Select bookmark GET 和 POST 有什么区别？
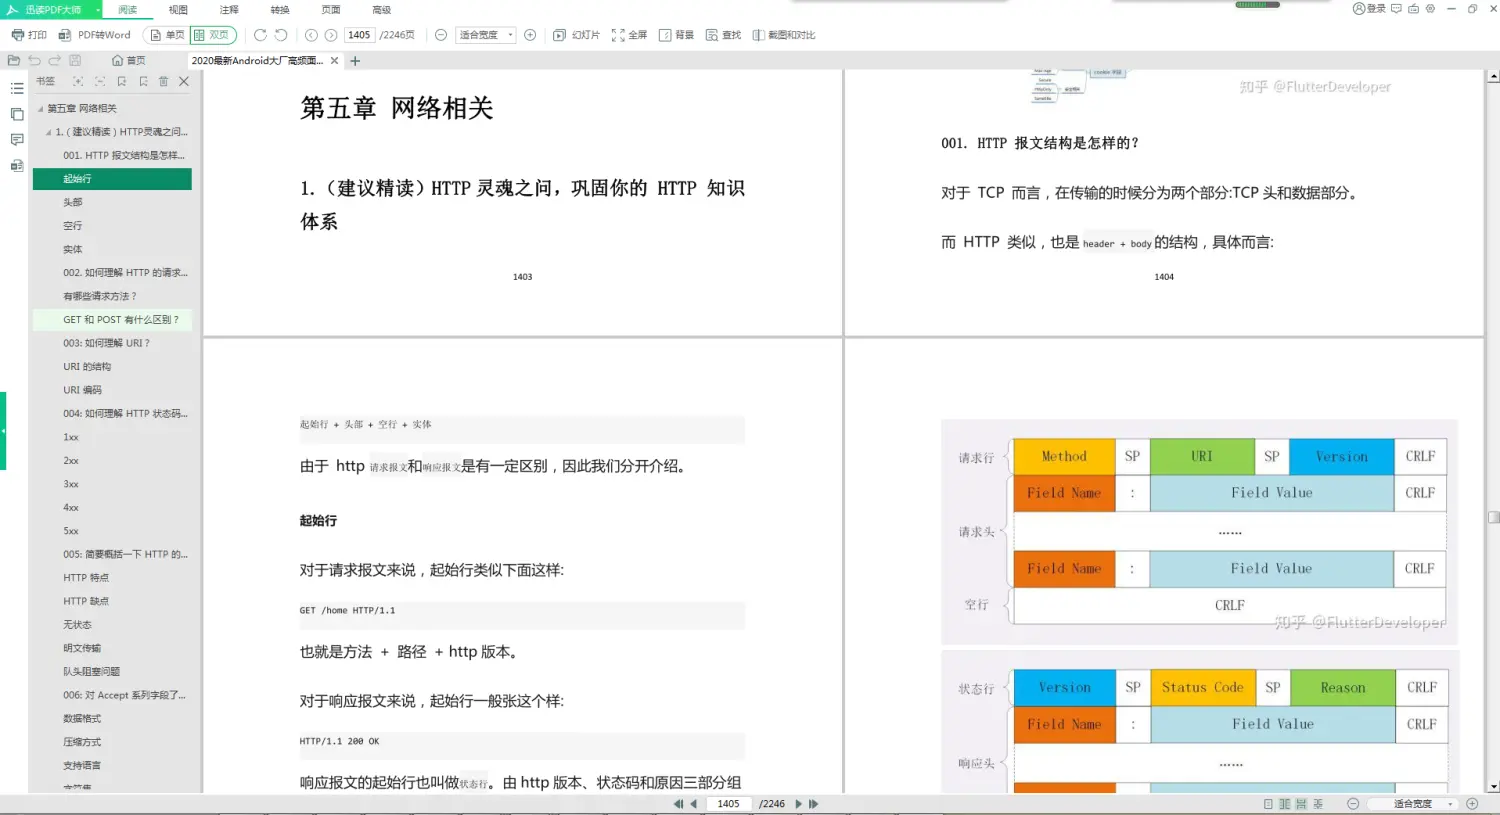Viewport: 1500px width, 815px height. click(x=120, y=319)
